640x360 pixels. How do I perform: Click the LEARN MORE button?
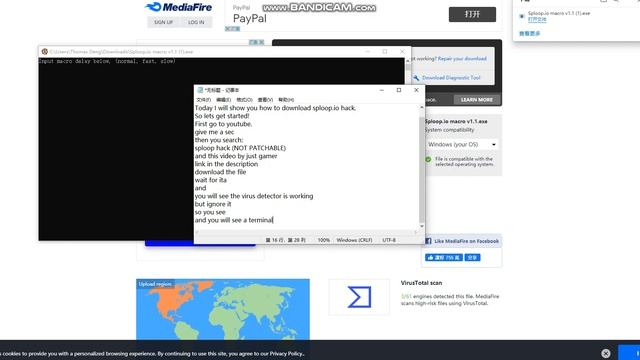pyautogui.click(x=477, y=100)
